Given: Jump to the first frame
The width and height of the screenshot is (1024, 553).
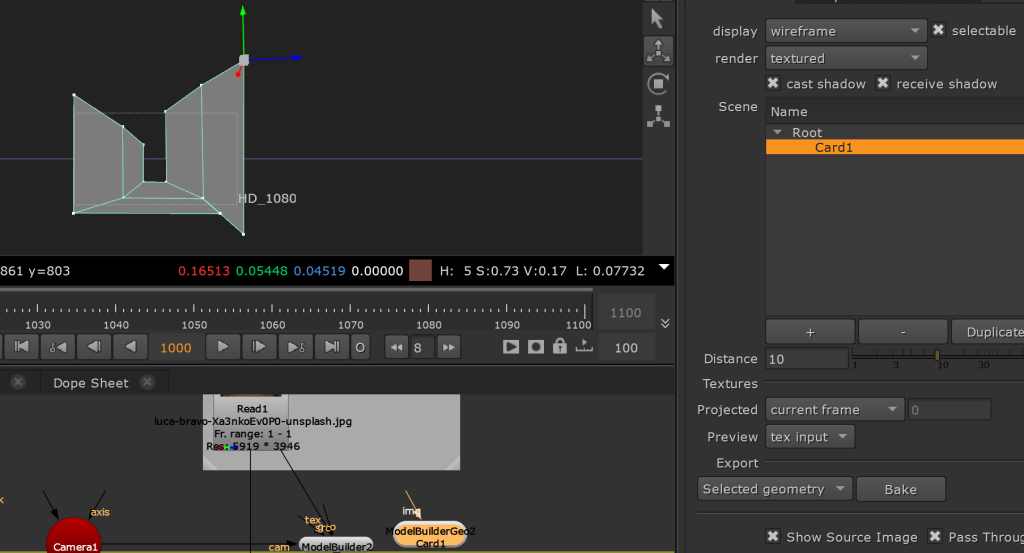Looking at the screenshot, I should point(23,347).
